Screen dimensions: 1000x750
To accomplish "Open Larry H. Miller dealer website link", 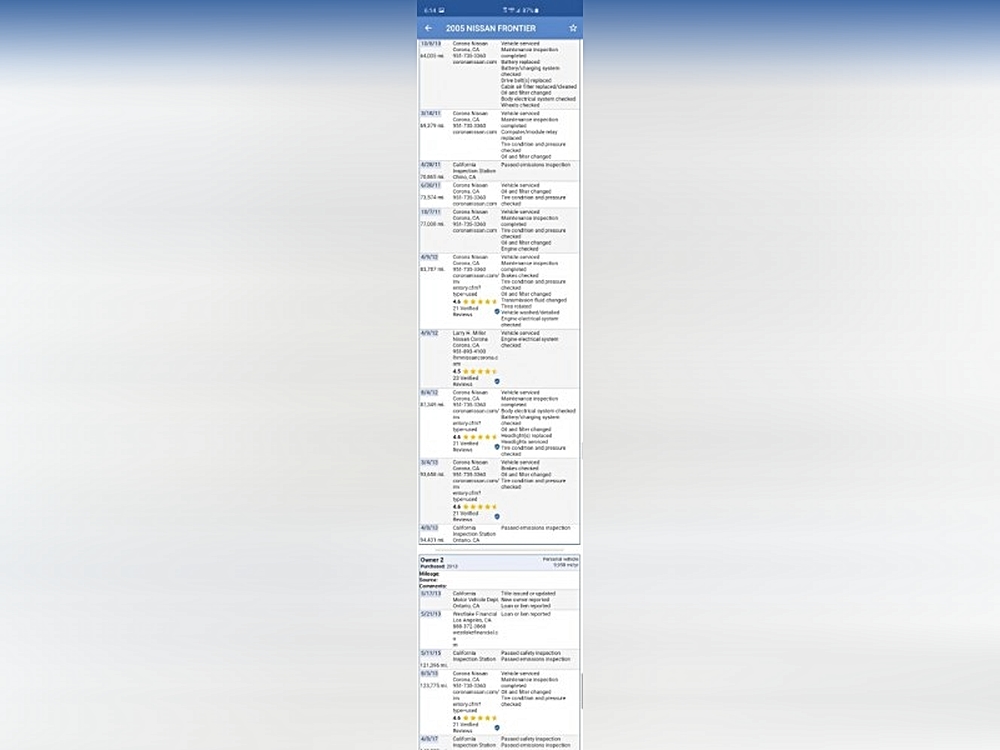I will pos(475,360).
